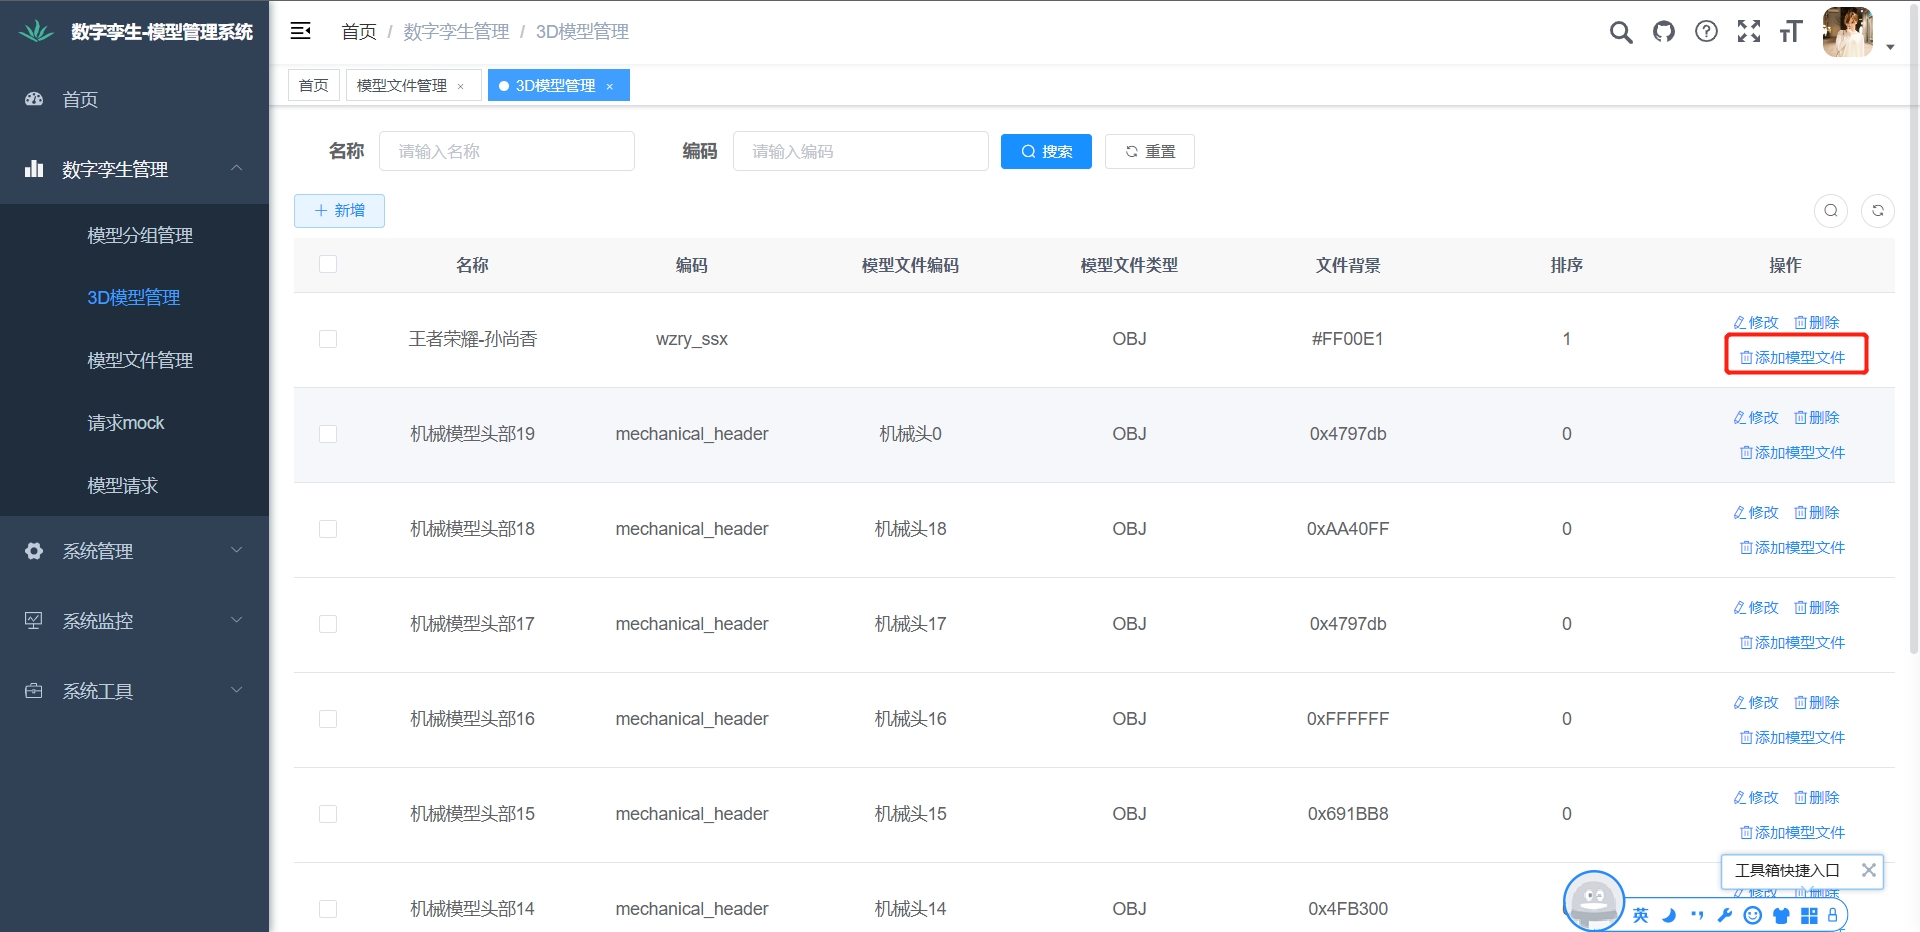Collapse the 数字孪生管理 sidebar menu

click(134, 169)
